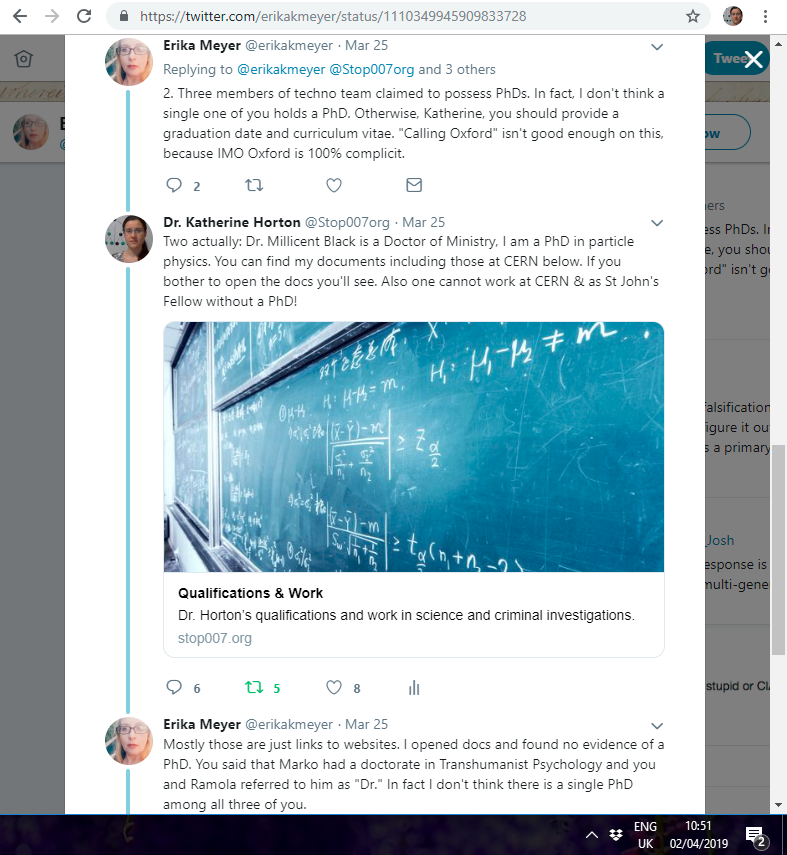Like Erika Meyer's first tweet
Screen dimensions: 787x855
coord(334,185)
